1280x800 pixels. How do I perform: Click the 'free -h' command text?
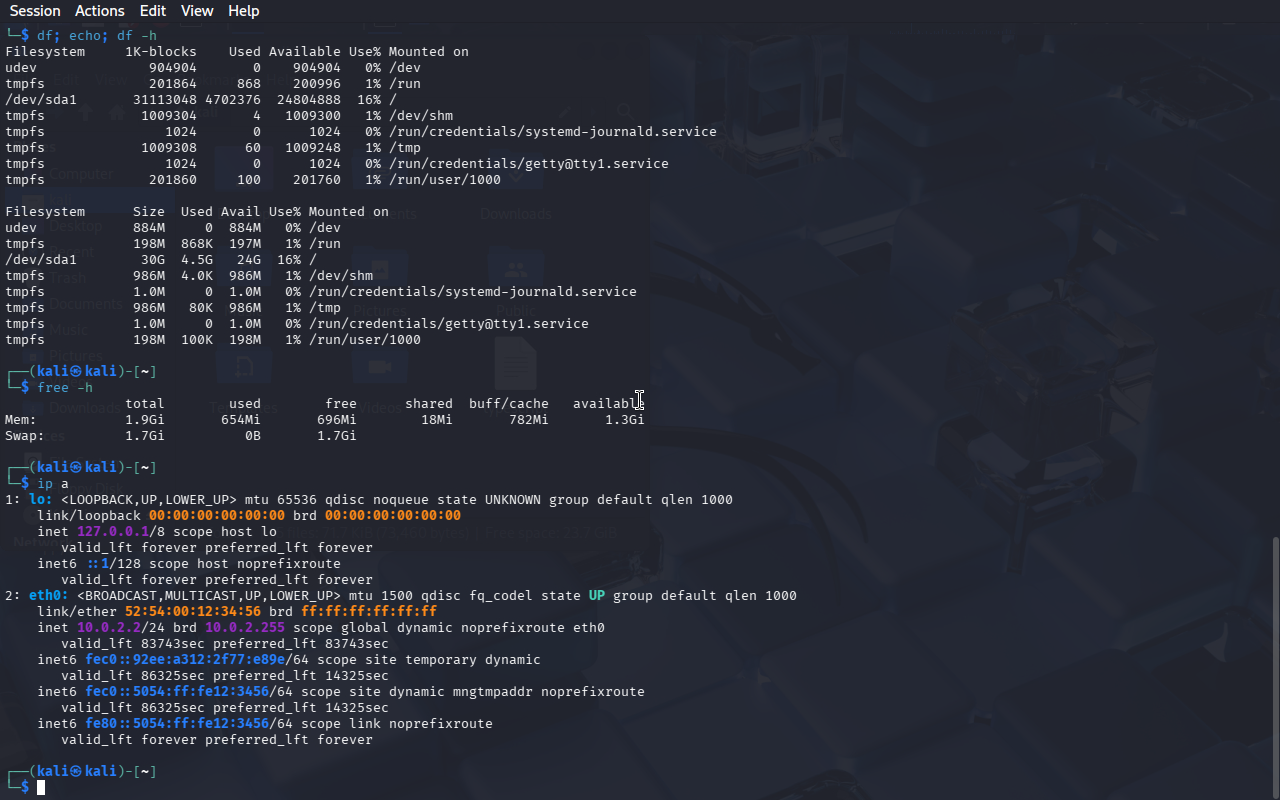tap(65, 388)
